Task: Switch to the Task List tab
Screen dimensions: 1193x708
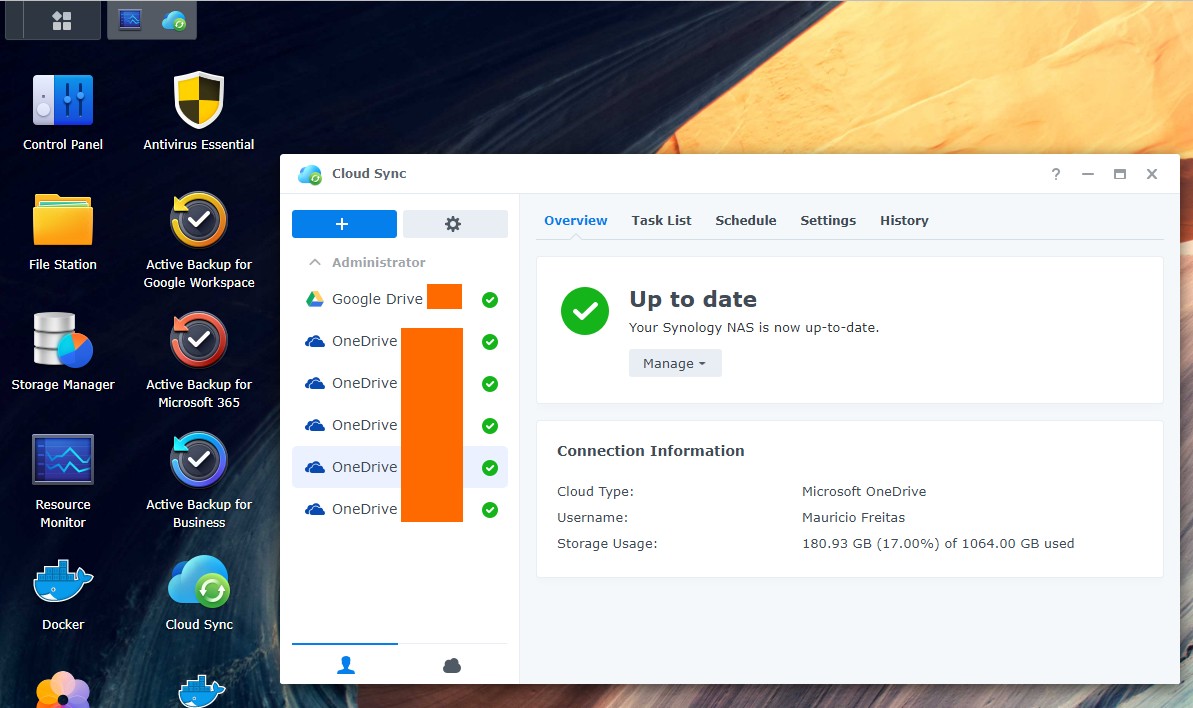Action: pyautogui.click(x=661, y=220)
